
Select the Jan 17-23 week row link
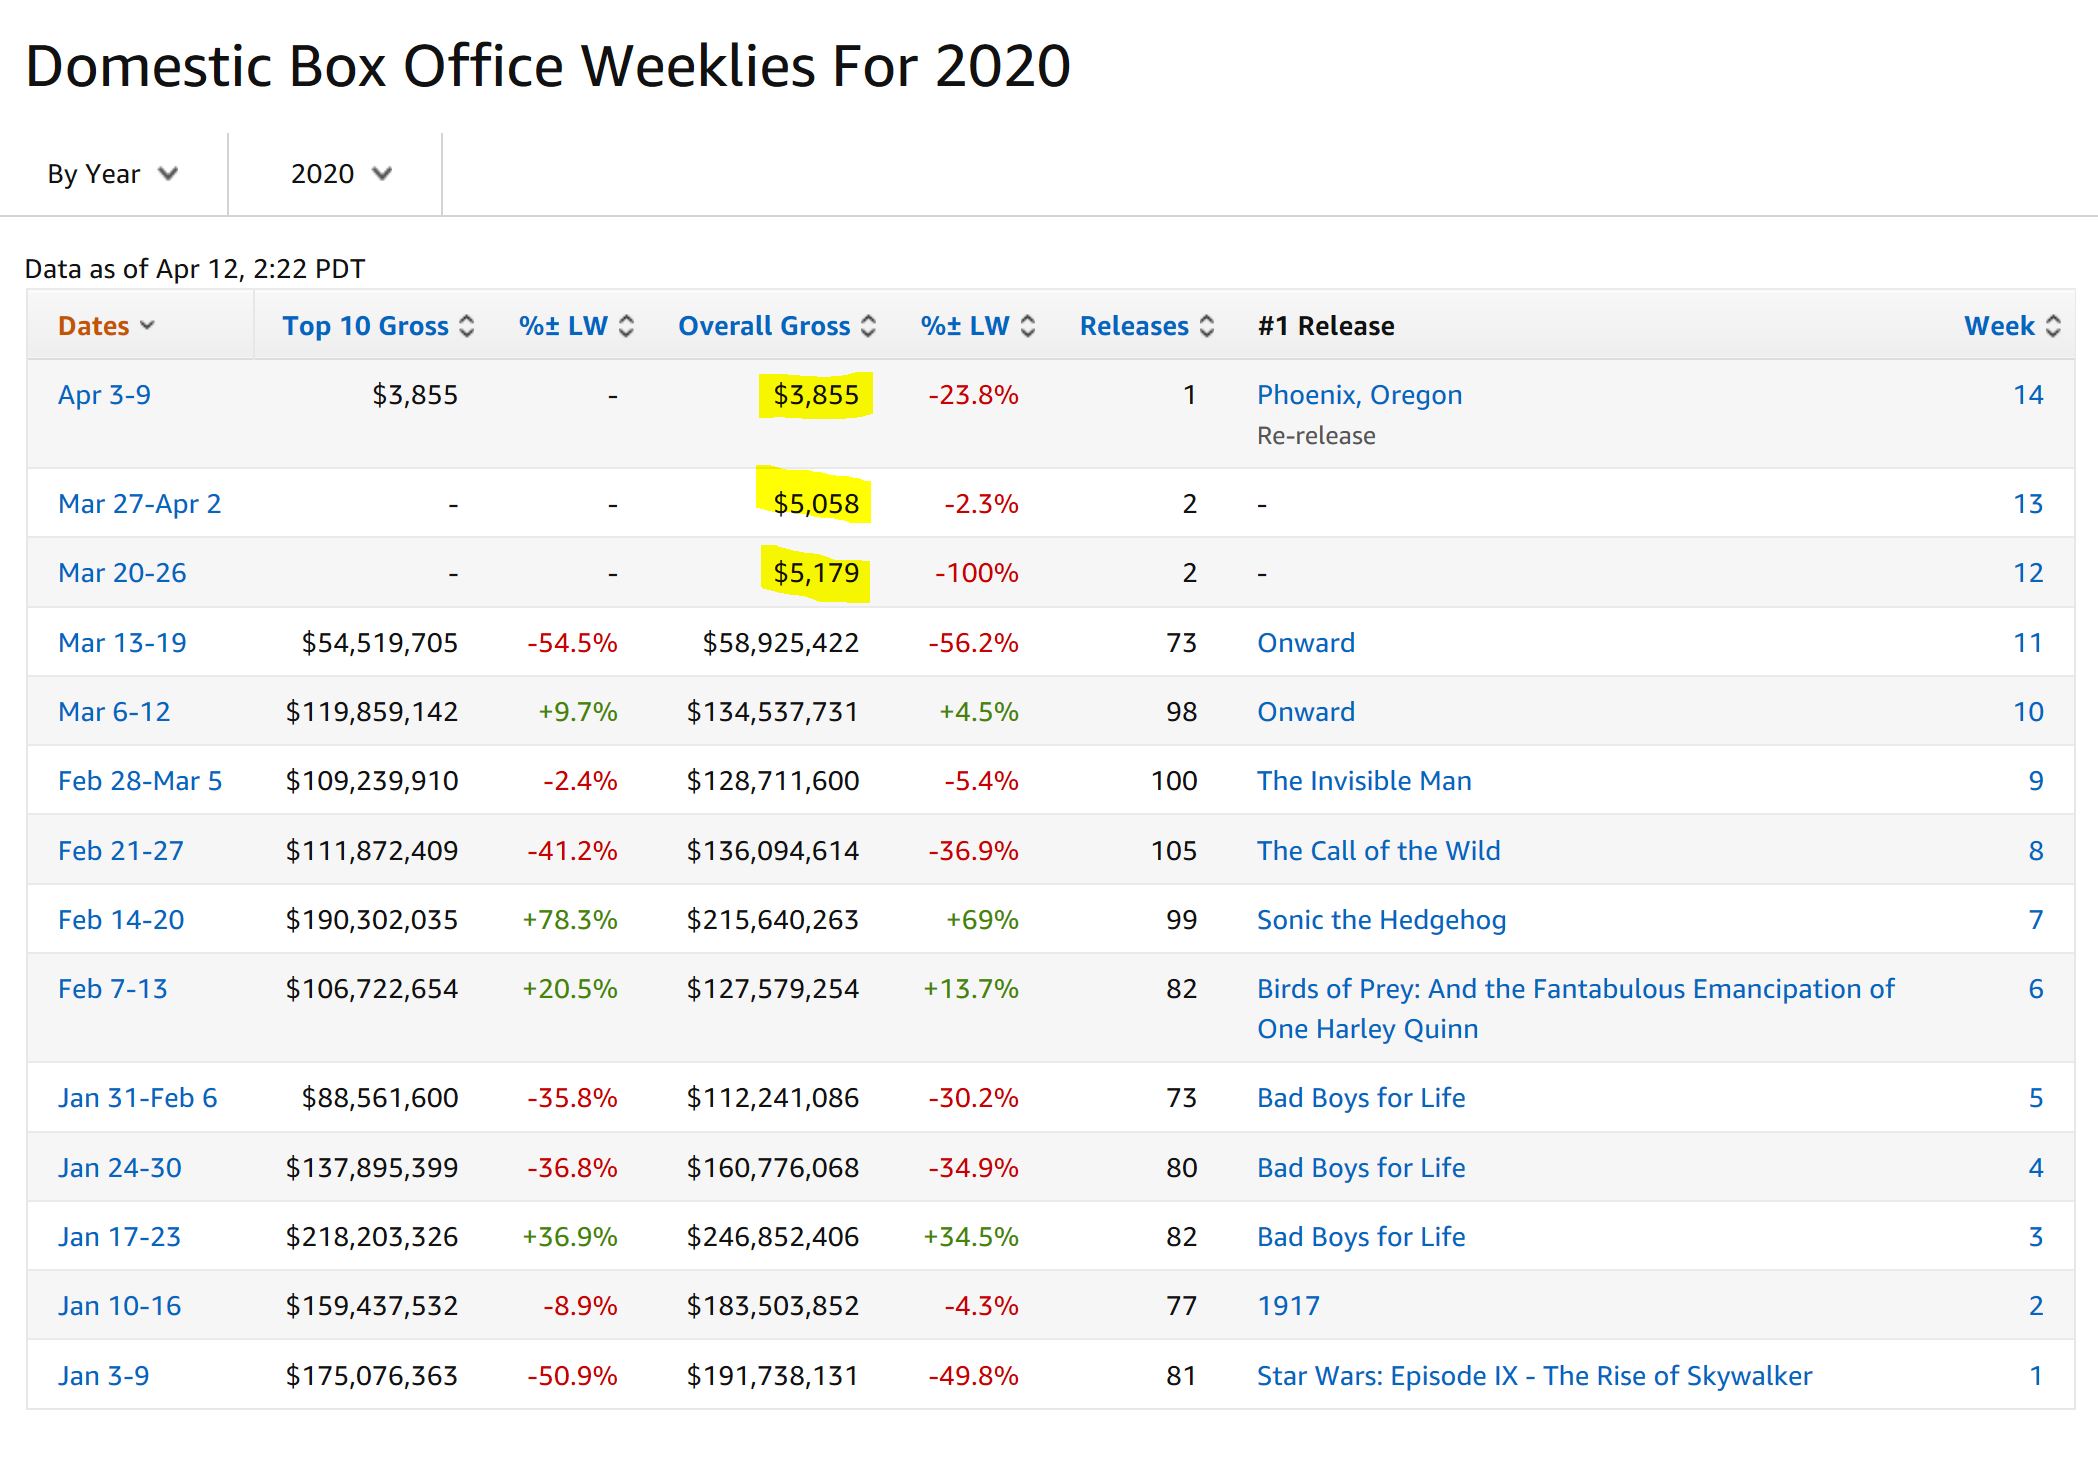[x=119, y=1237]
